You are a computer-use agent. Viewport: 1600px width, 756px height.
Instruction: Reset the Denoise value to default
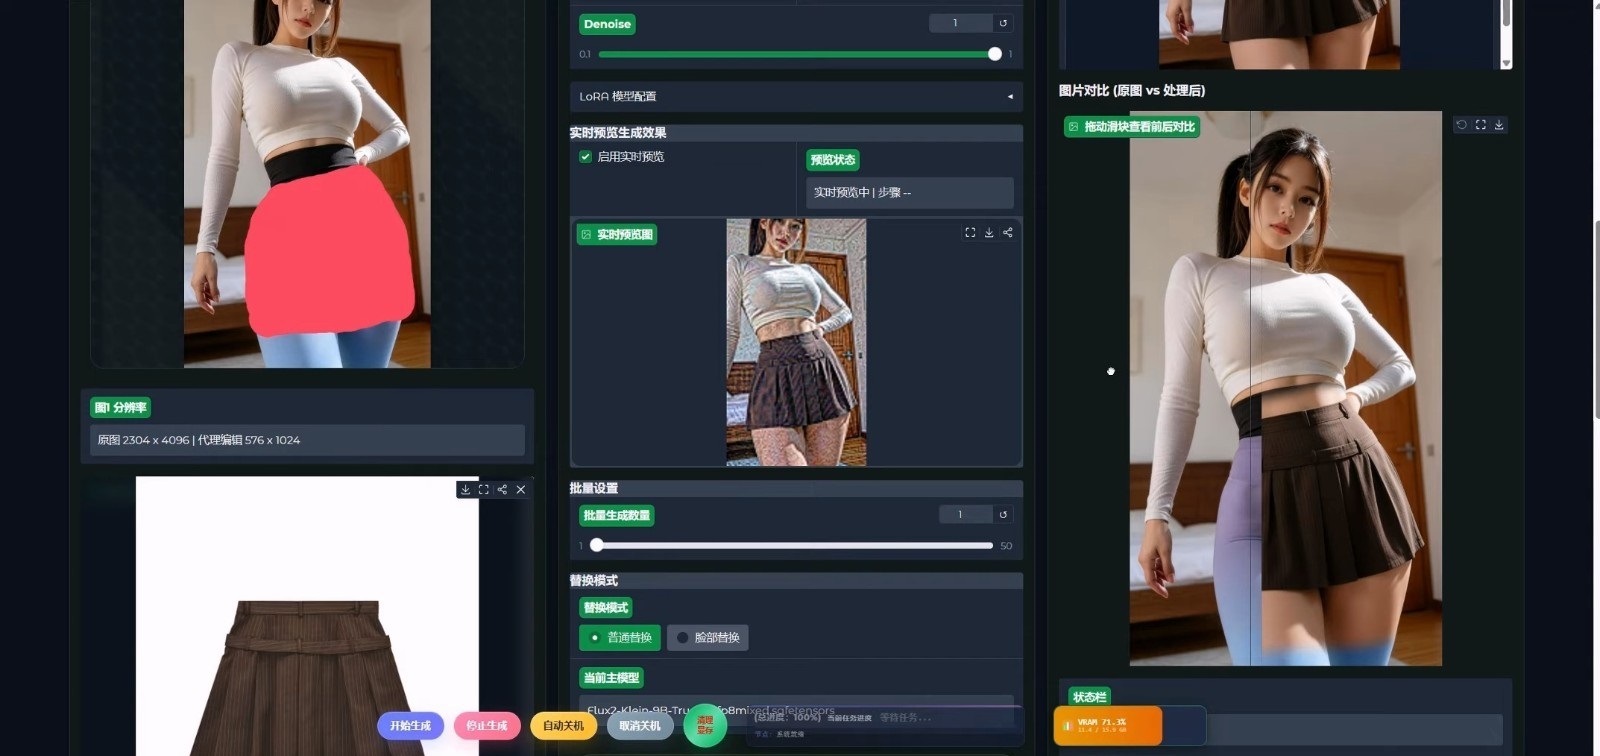(1003, 23)
